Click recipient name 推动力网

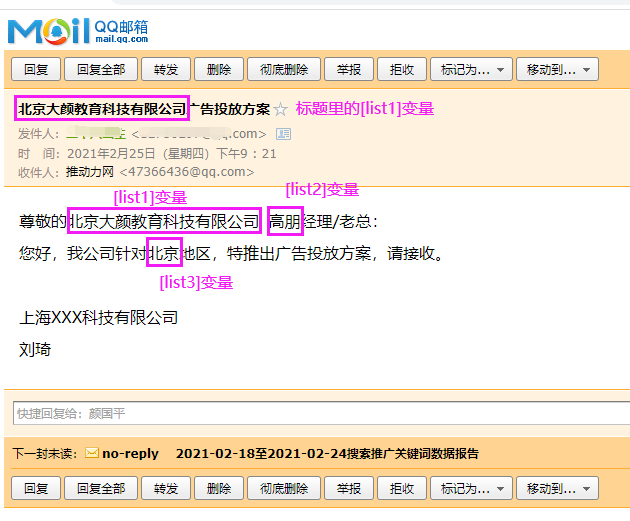(90, 172)
